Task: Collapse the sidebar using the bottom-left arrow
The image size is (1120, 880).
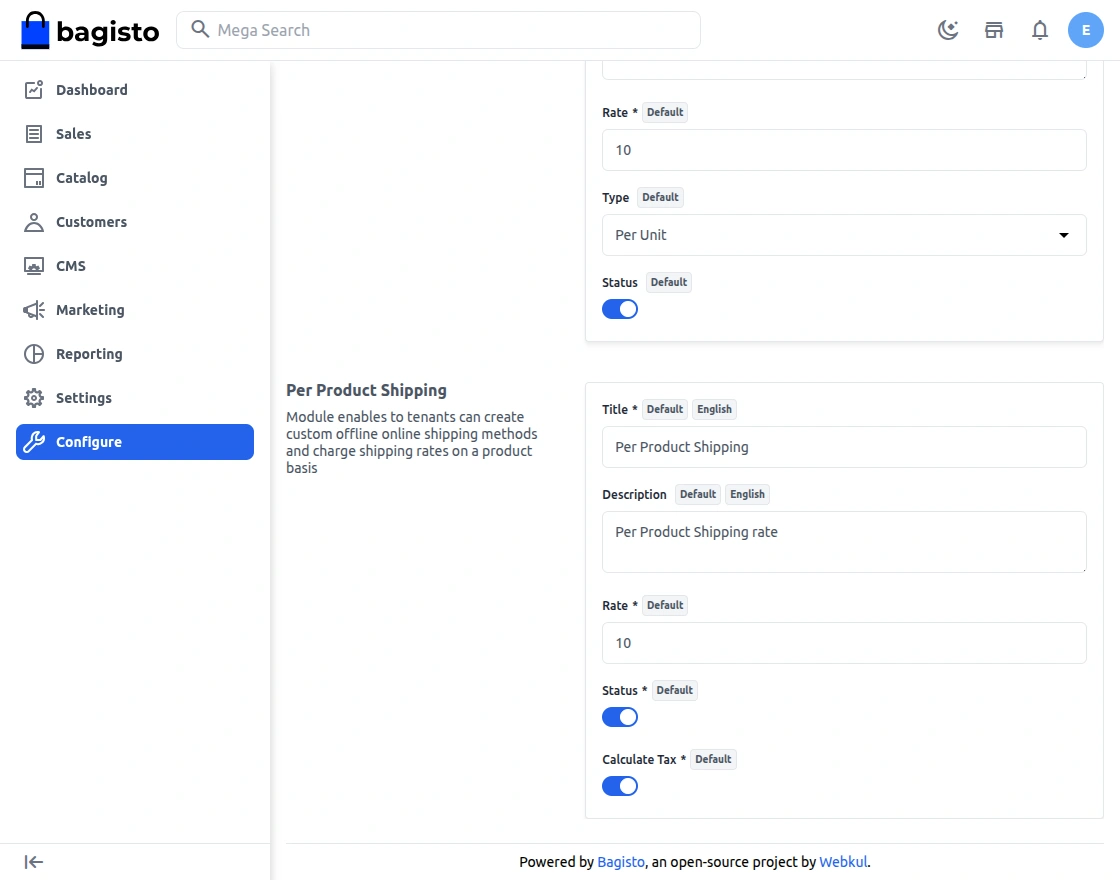Action: 33,861
